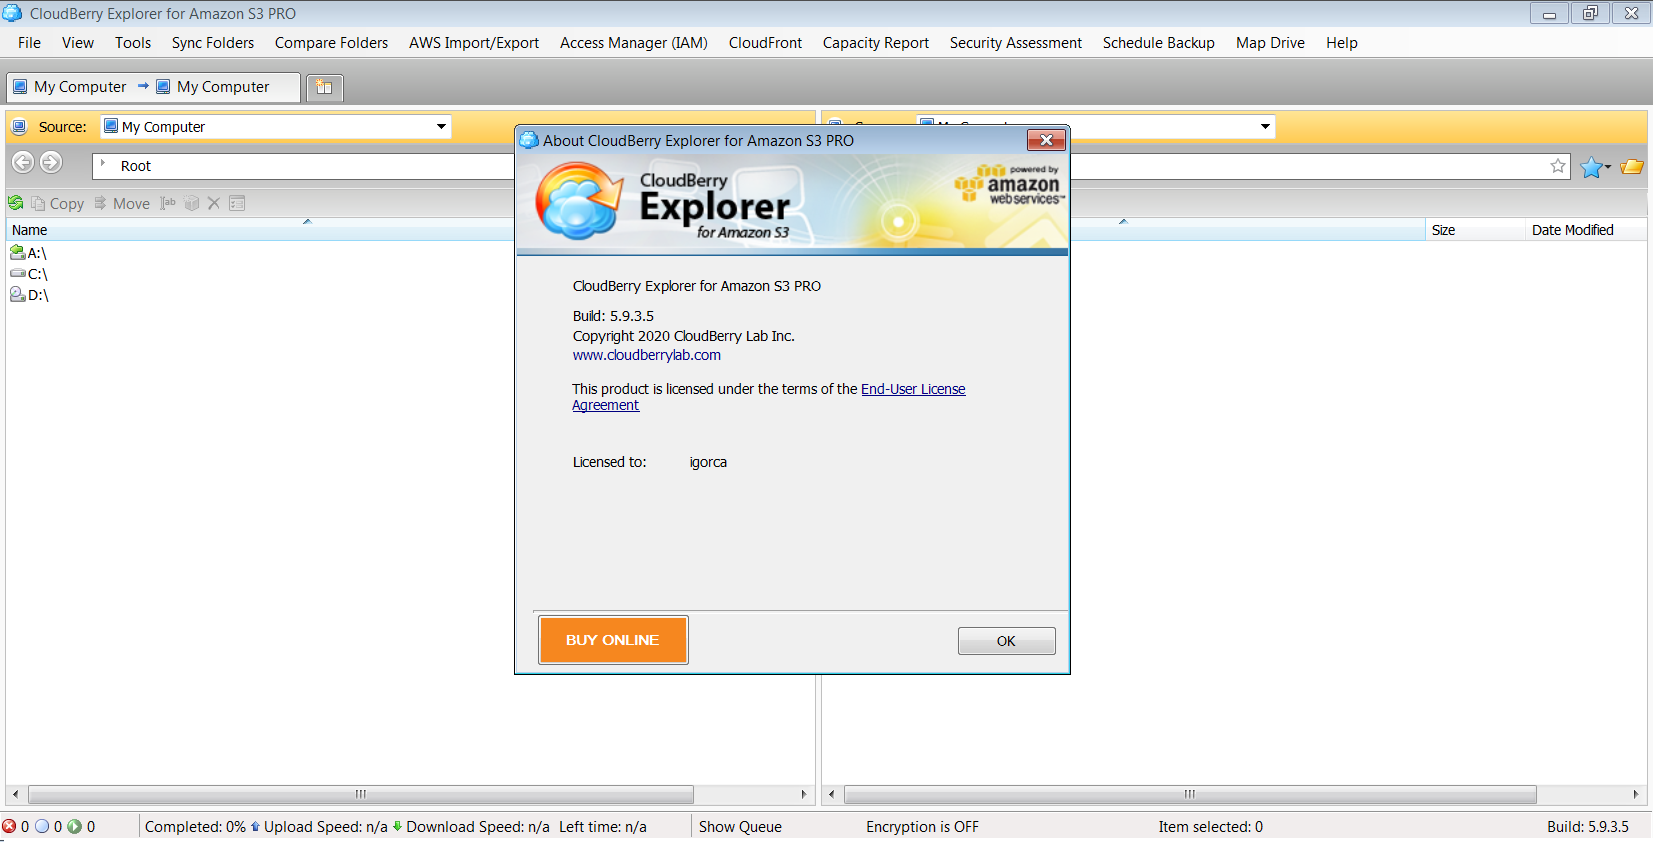Open the www.cloudberrylab.com link
The width and height of the screenshot is (1654, 842).
coord(646,355)
